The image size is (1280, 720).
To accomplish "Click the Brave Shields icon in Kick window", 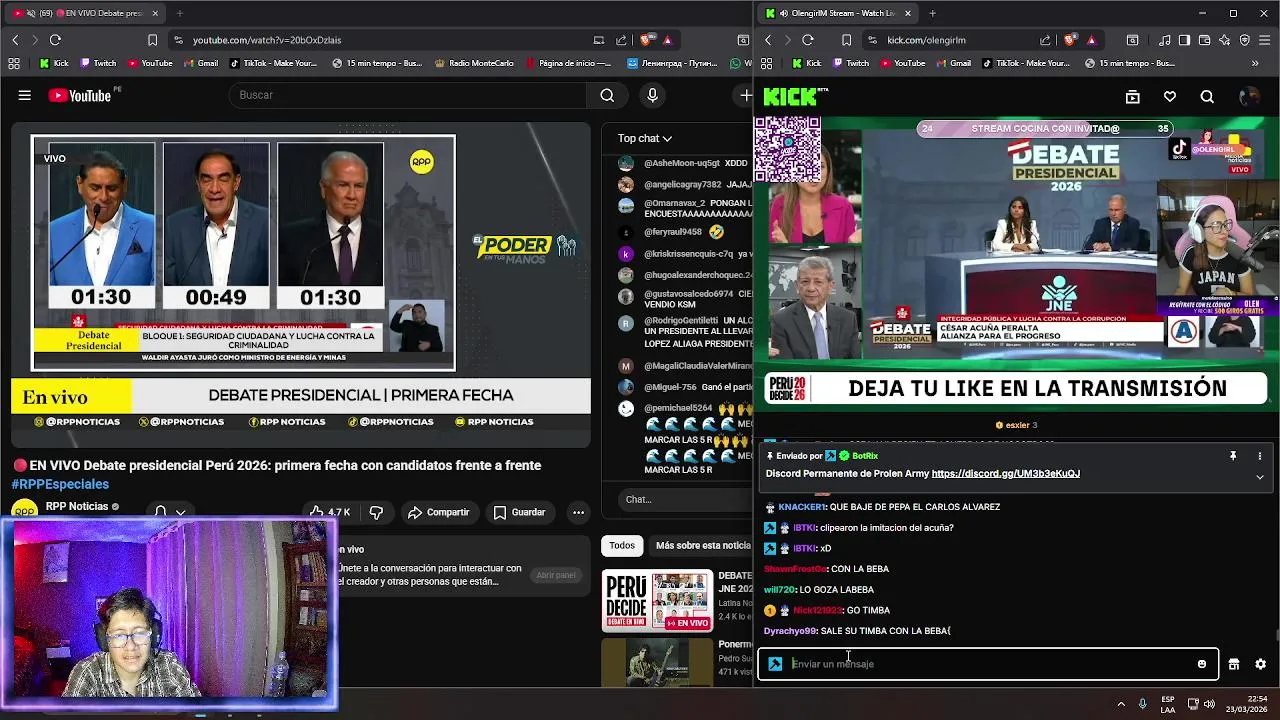I will click(x=1070, y=40).
